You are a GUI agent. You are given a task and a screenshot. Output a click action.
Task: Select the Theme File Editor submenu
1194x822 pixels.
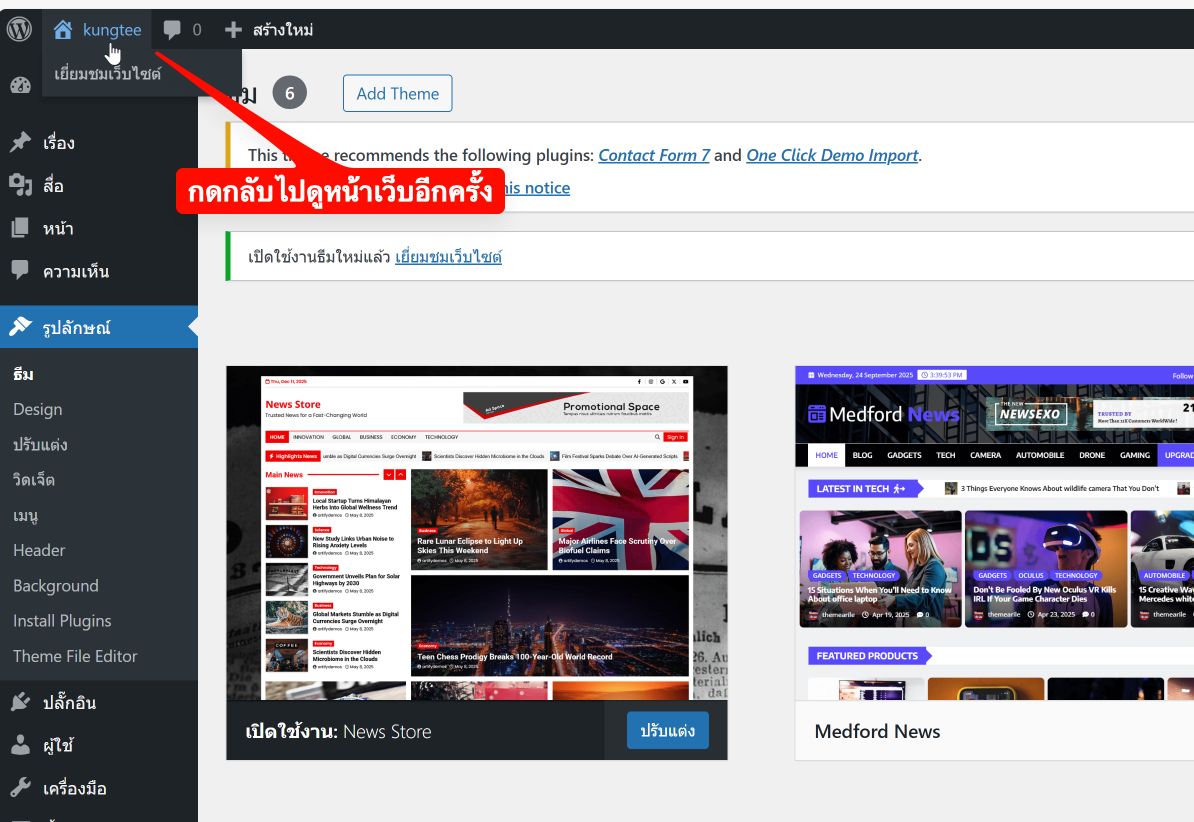pyautogui.click(x=75, y=656)
